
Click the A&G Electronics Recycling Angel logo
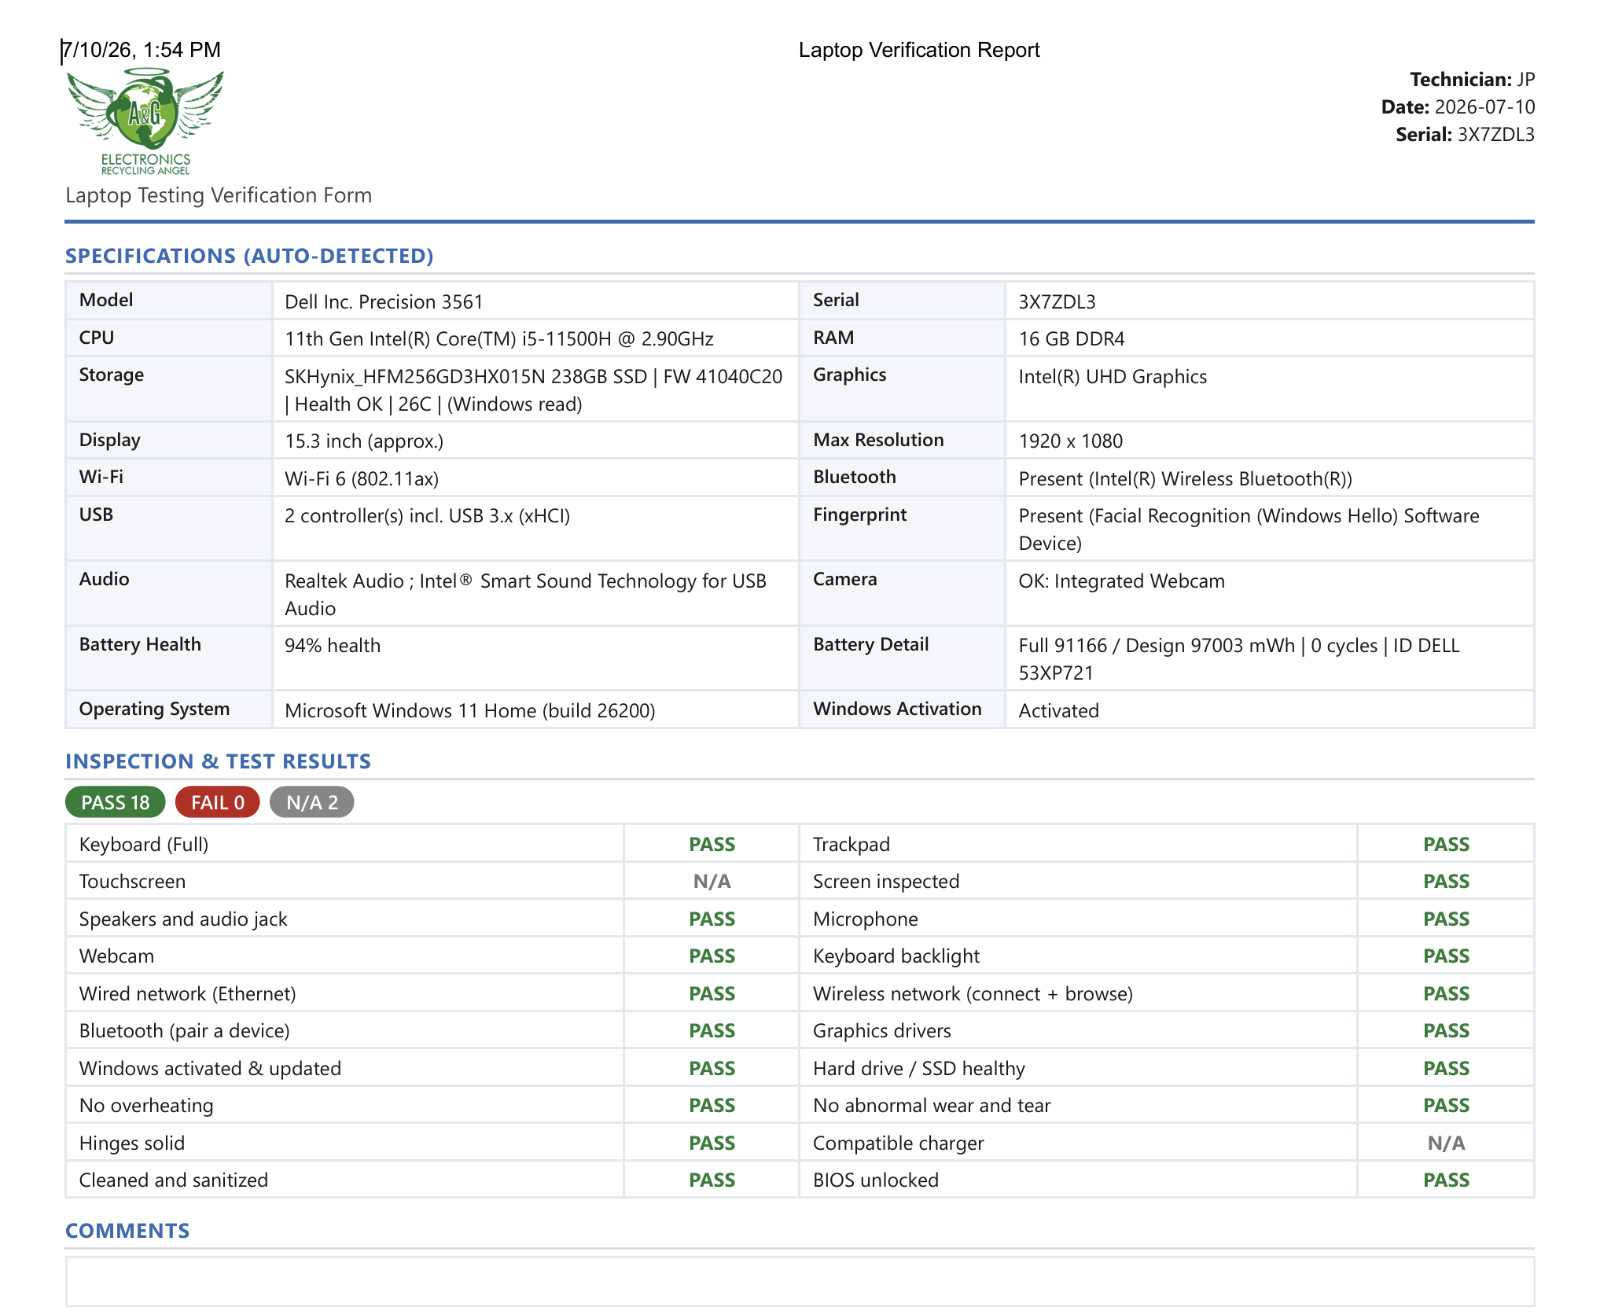pyautogui.click(x=145, y=121)
